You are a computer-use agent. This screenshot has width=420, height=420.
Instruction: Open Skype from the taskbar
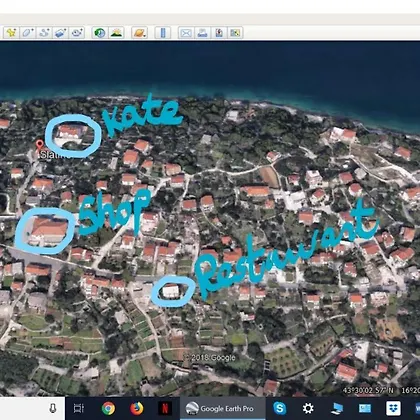280,408
